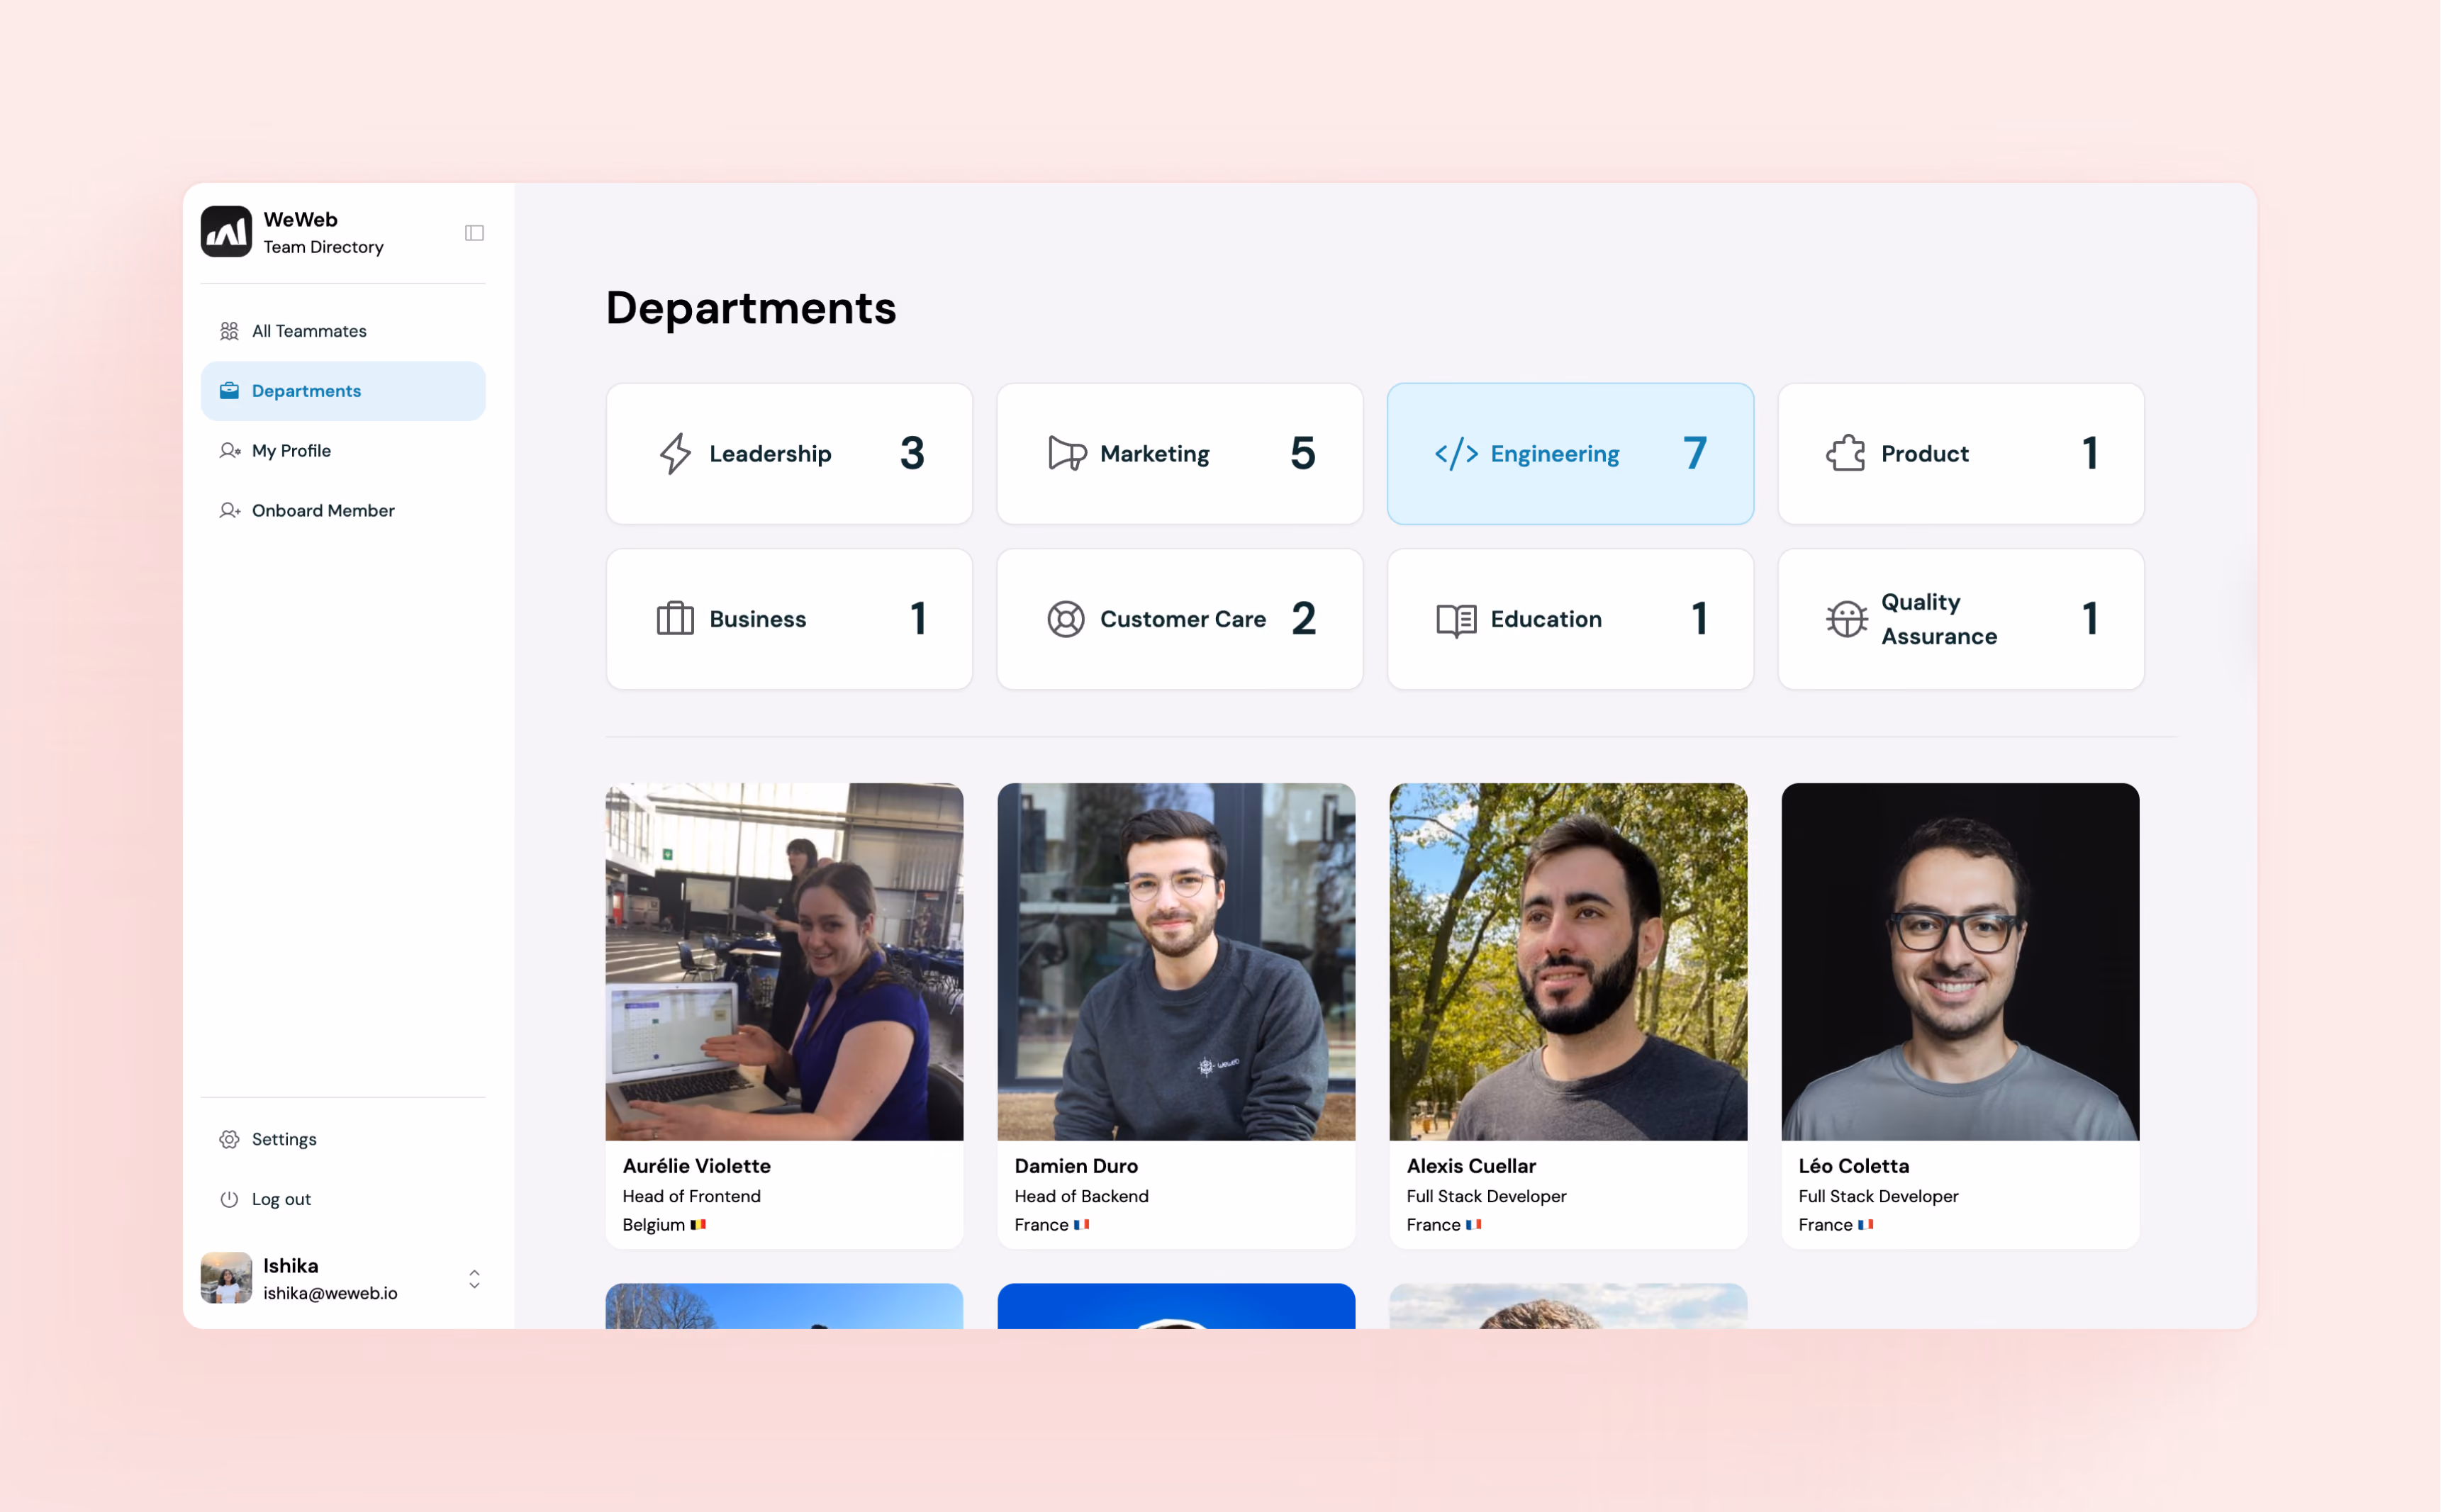This screenshot has width=2441, height=1512.
Task: Select the Leadership department card
Action: pyautogui.click(x=789, y=454)
